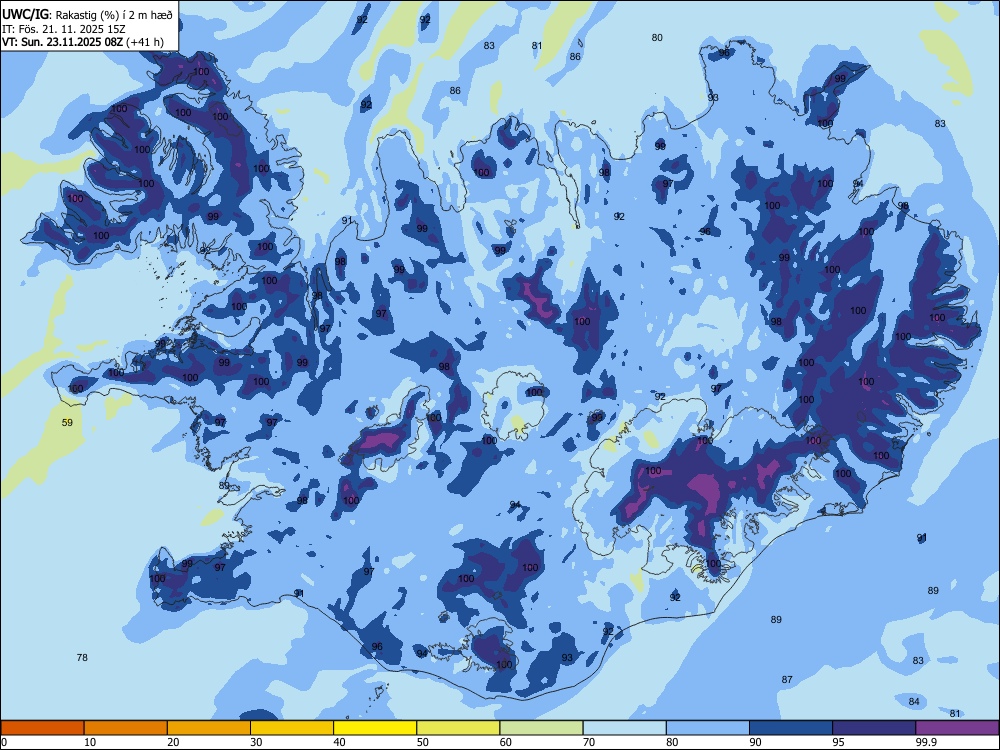Click the '30' tick label on the legend
Viewport: 1000px width, 750px height.
click(x=256, y=742)
